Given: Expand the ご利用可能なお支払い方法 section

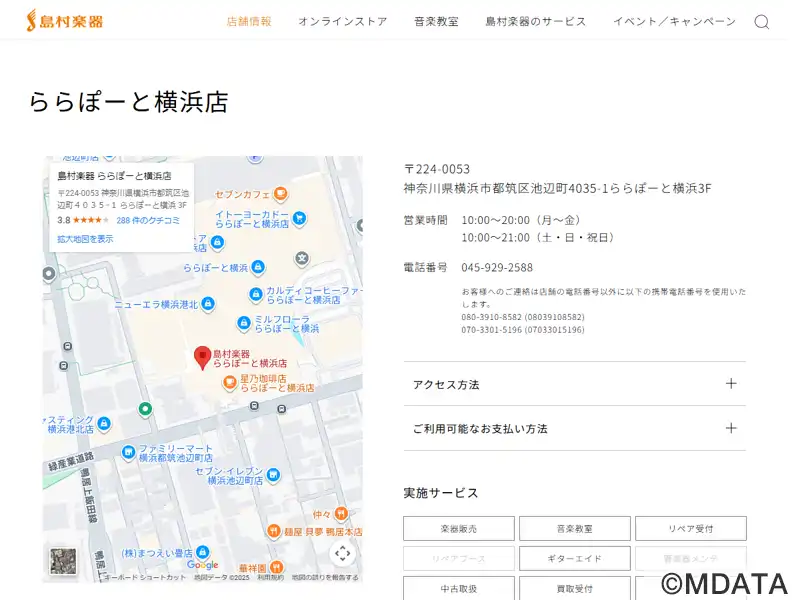Looking at the screenshot, I should pos(574,428).
